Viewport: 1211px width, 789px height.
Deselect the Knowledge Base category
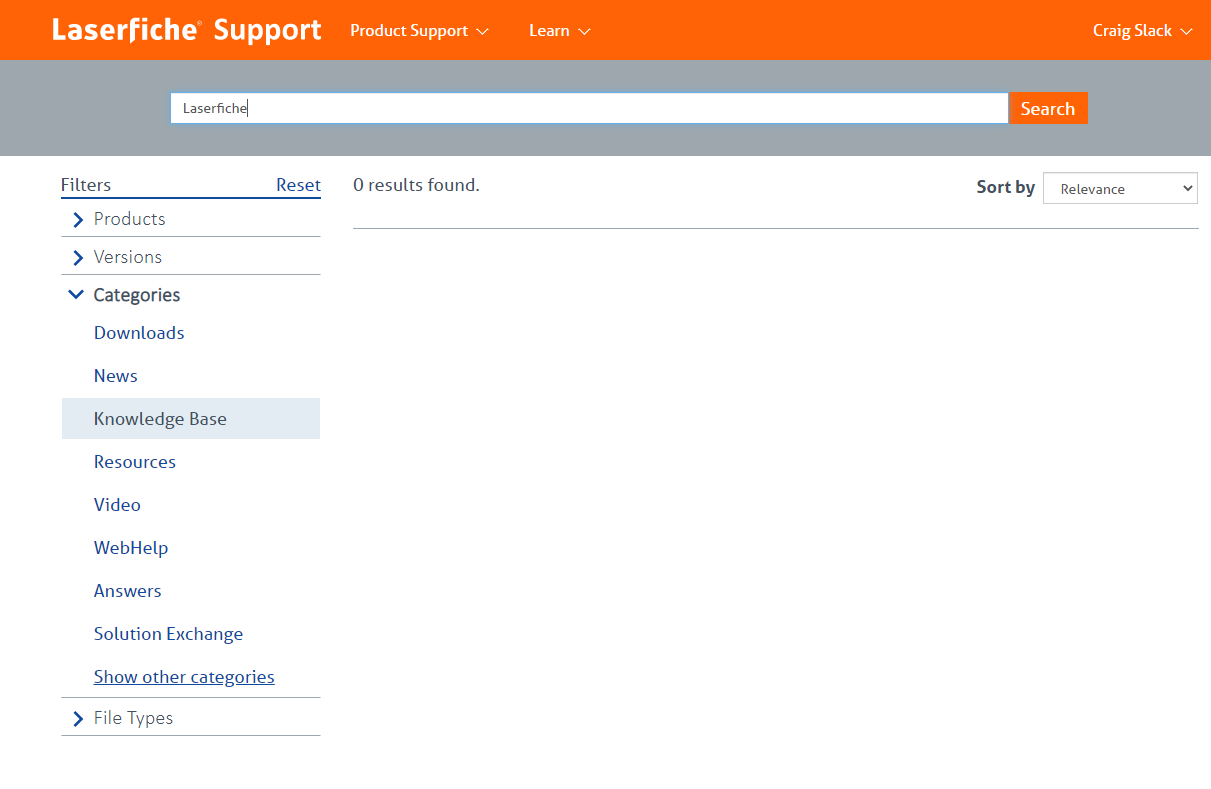pyautogui.click(x=191, y=419)
